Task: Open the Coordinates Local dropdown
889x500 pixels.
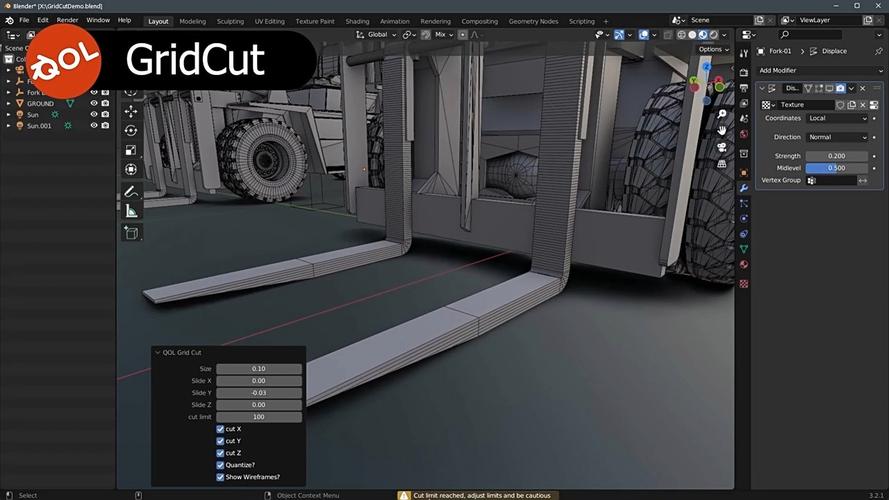Action: click(837, 118)
